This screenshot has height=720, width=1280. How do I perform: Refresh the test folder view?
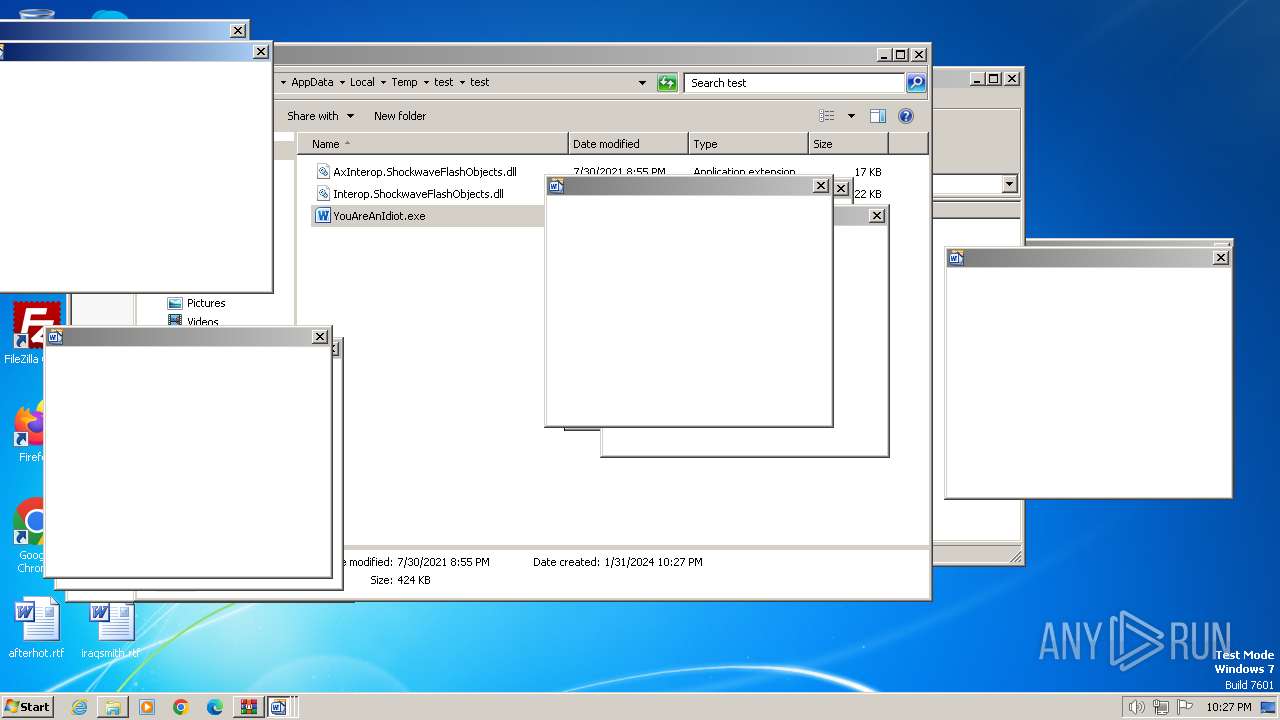click(667, 83)
